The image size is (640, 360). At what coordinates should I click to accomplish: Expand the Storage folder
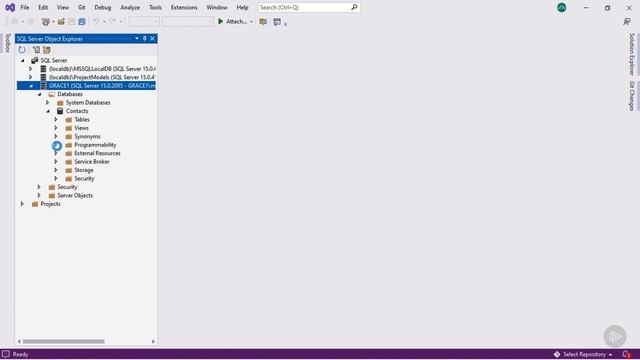(x=56, y=170)
